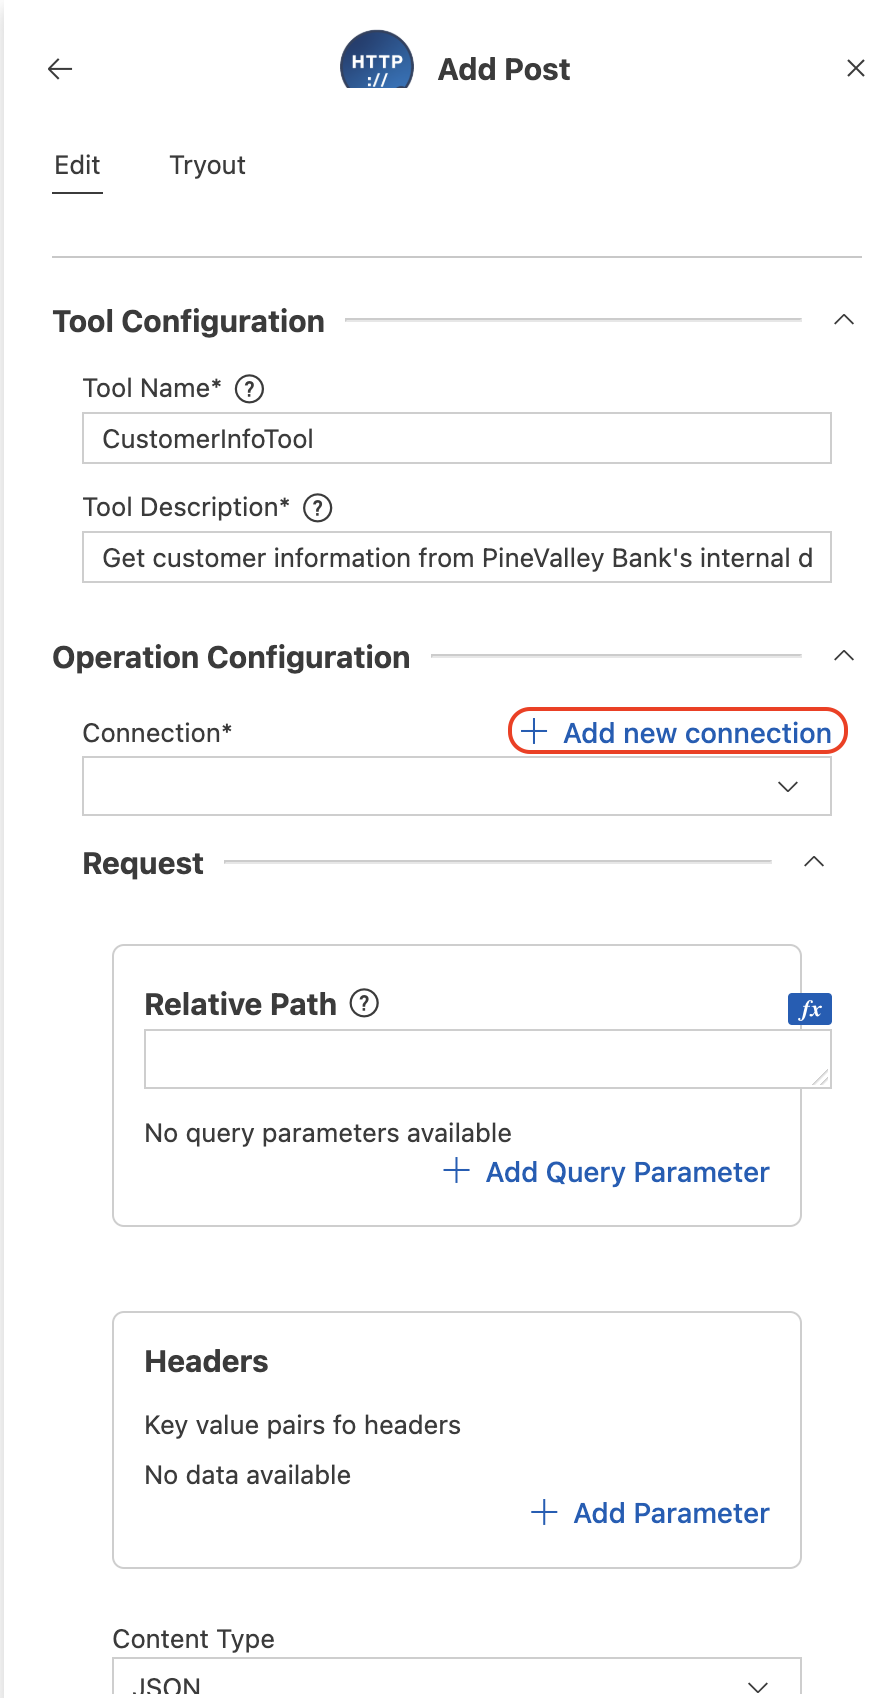
Task: Click Add Parameter under Headers
Action: coord(650,1513)
